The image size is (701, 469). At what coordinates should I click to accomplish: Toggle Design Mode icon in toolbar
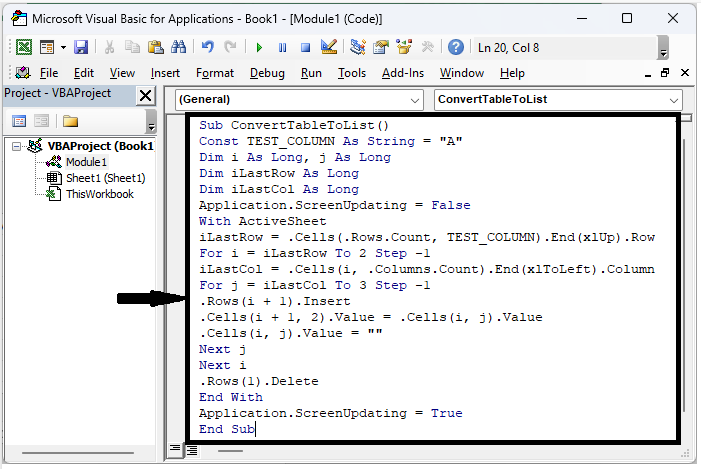327,47
